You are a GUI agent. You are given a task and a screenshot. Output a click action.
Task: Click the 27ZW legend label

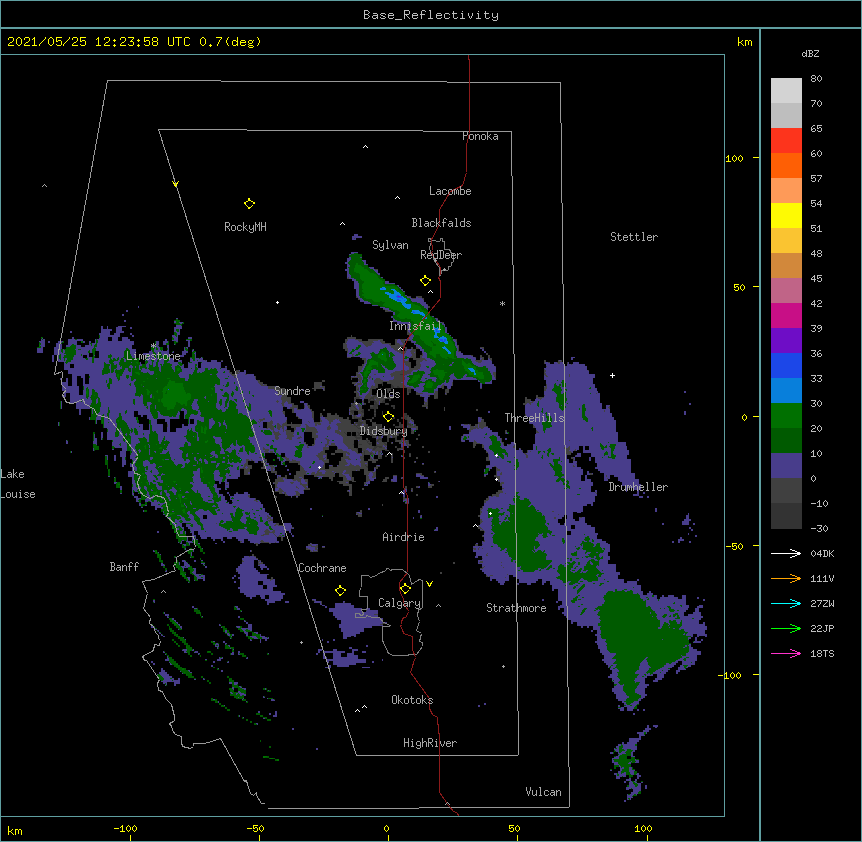click(822, 603)
